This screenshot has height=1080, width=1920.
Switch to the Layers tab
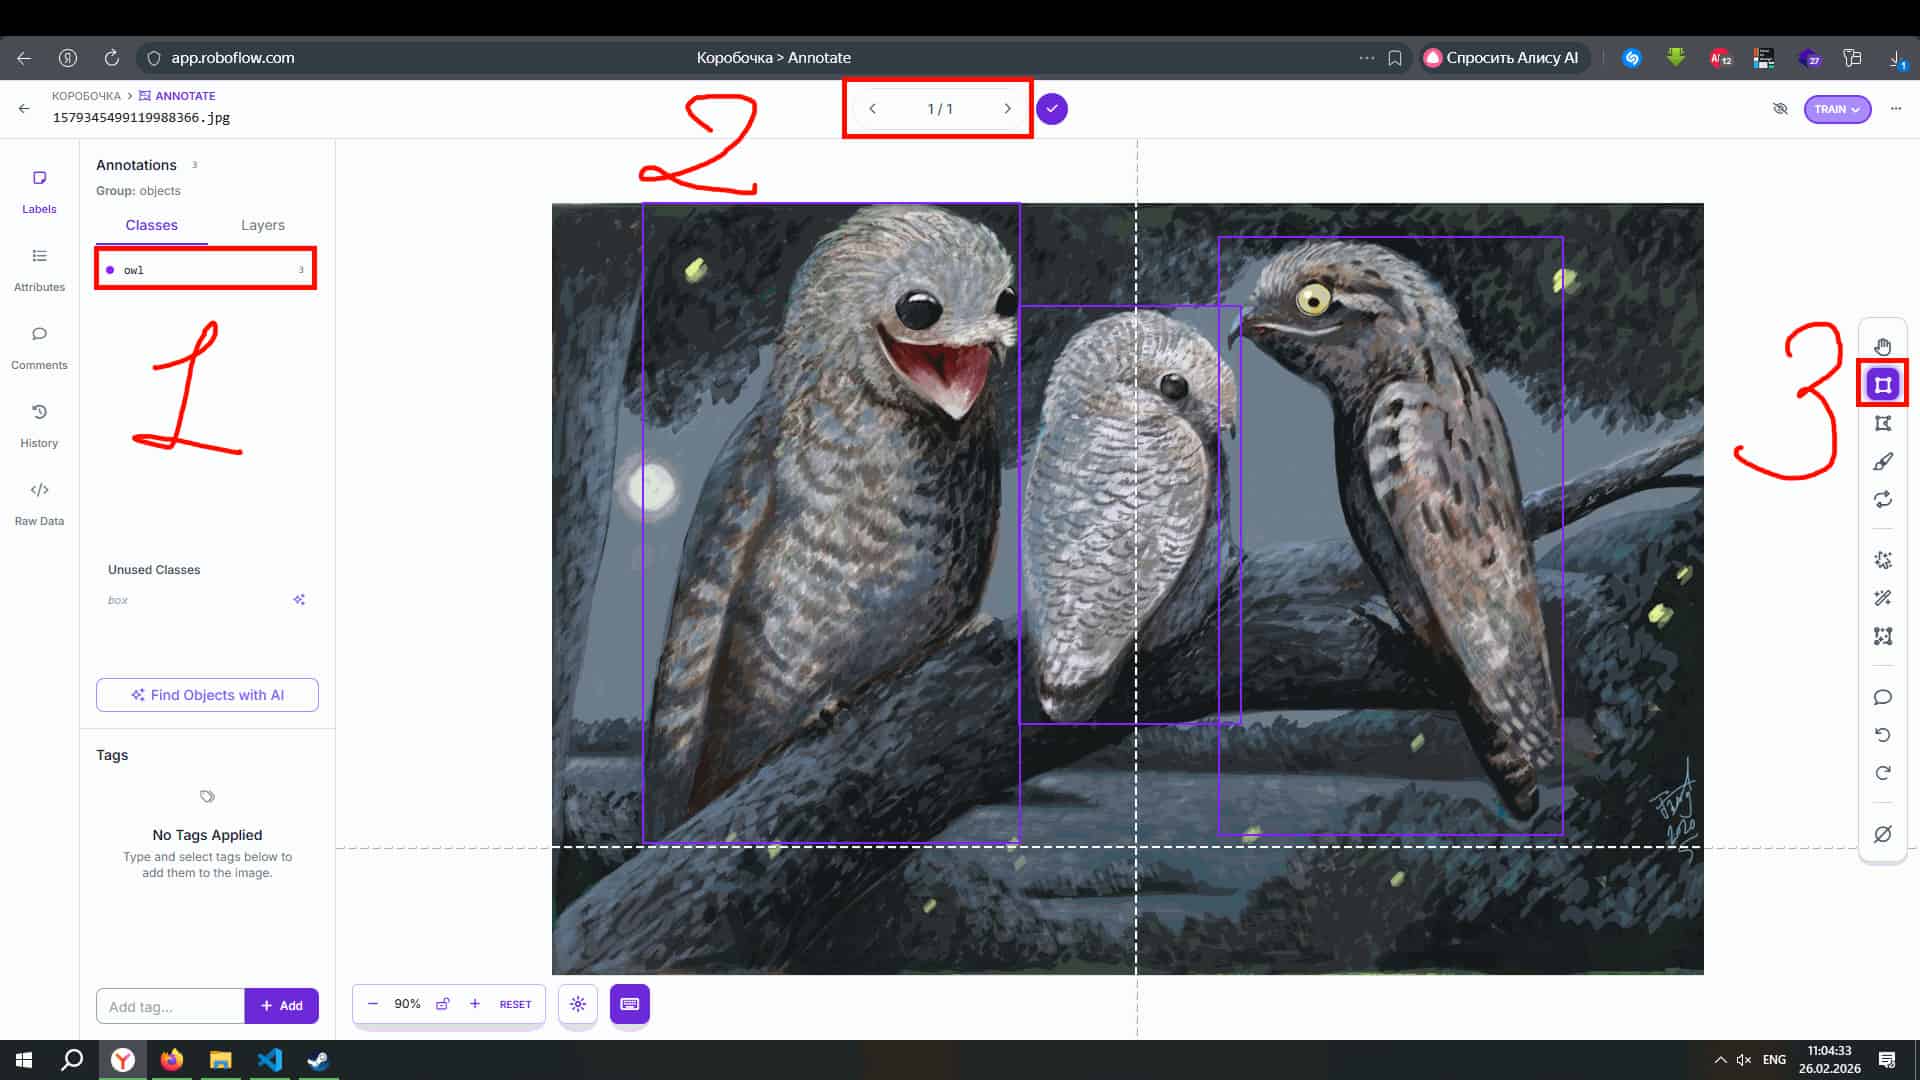[x=263, y=225]
